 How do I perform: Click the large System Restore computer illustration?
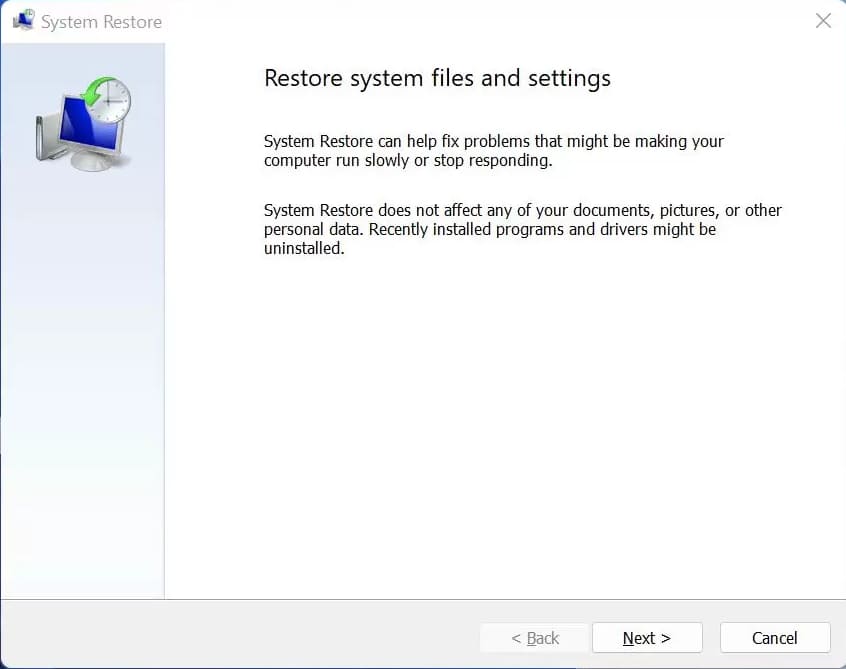pyautogui.click(x=84, y=122)
